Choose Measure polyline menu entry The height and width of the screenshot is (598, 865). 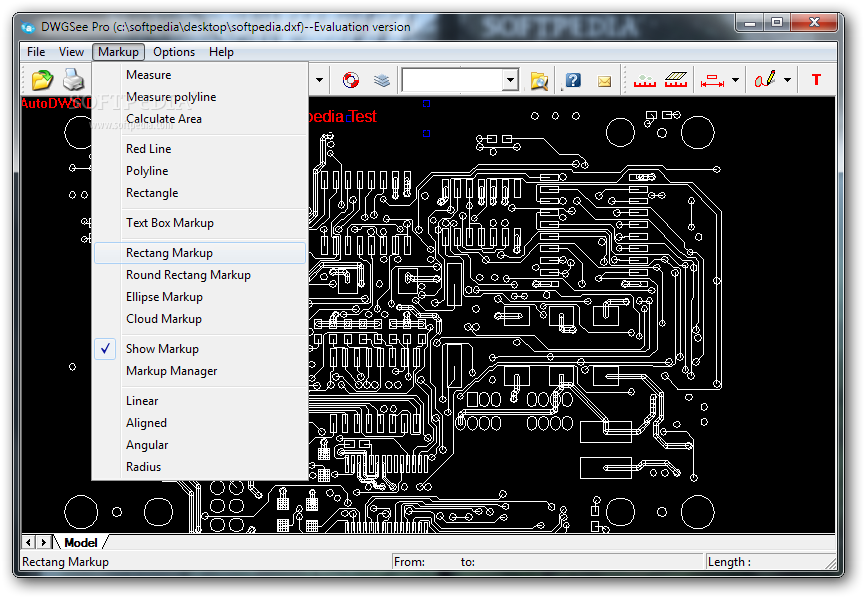[x=200, y=97]
